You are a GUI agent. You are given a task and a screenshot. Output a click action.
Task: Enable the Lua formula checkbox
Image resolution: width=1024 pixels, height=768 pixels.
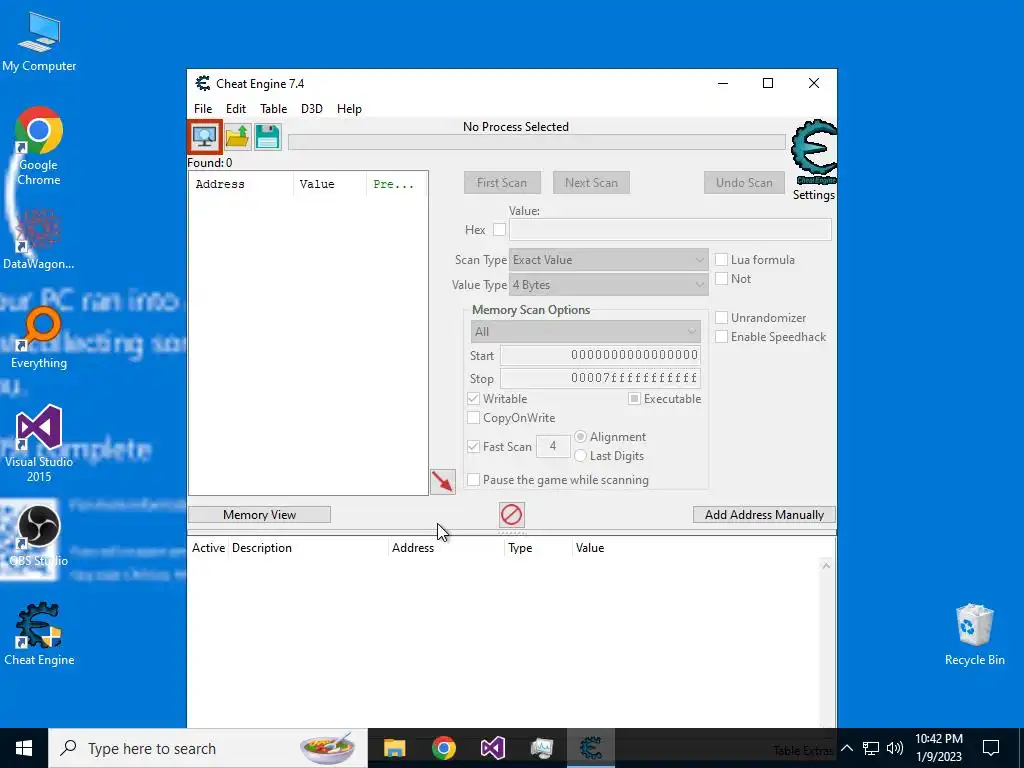tap(721, 259)
